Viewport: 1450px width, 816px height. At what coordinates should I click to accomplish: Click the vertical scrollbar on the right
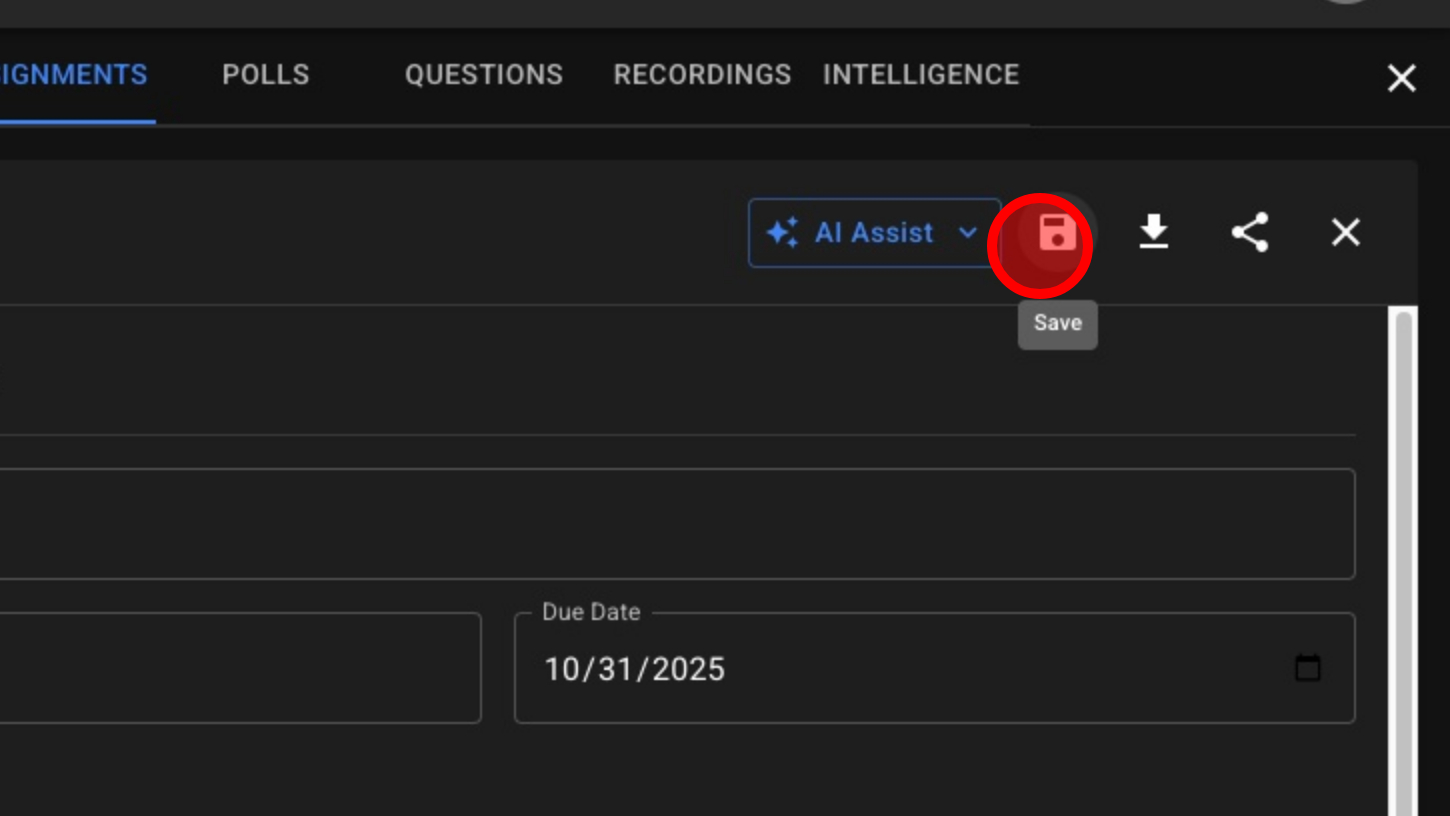click(1403, 560)
